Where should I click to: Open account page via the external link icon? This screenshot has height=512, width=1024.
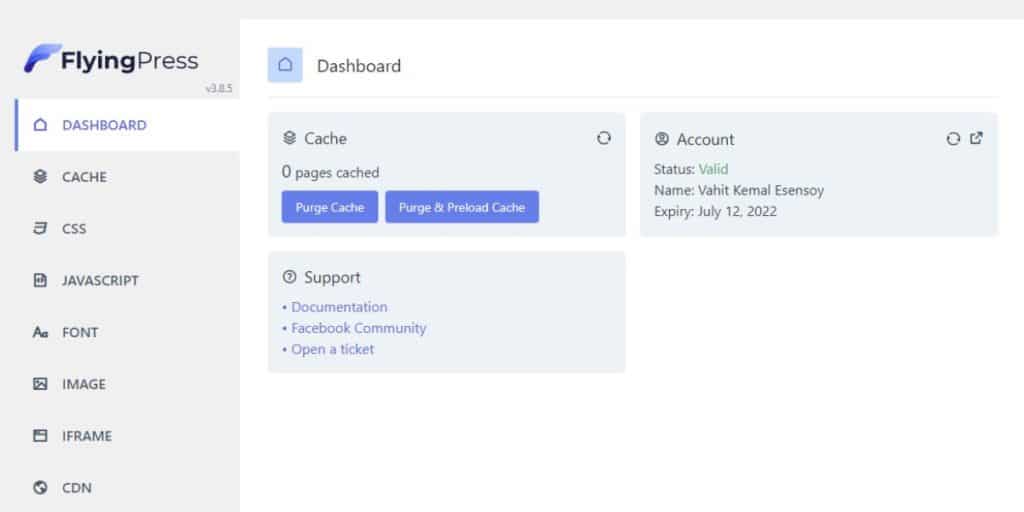[x=976, y=138]
